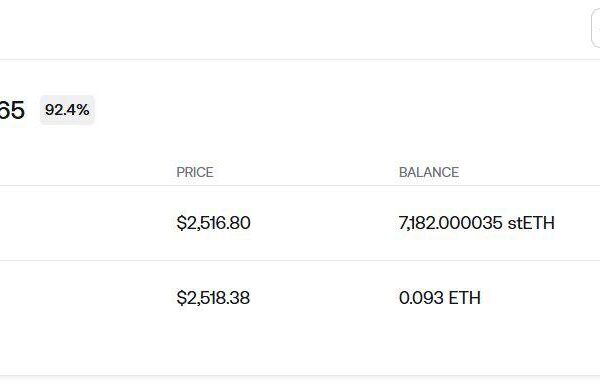Click the letter B in BALANCE header
Viewport: 600px width, 387px height.
pyautogui.click(x=403, y=172)
